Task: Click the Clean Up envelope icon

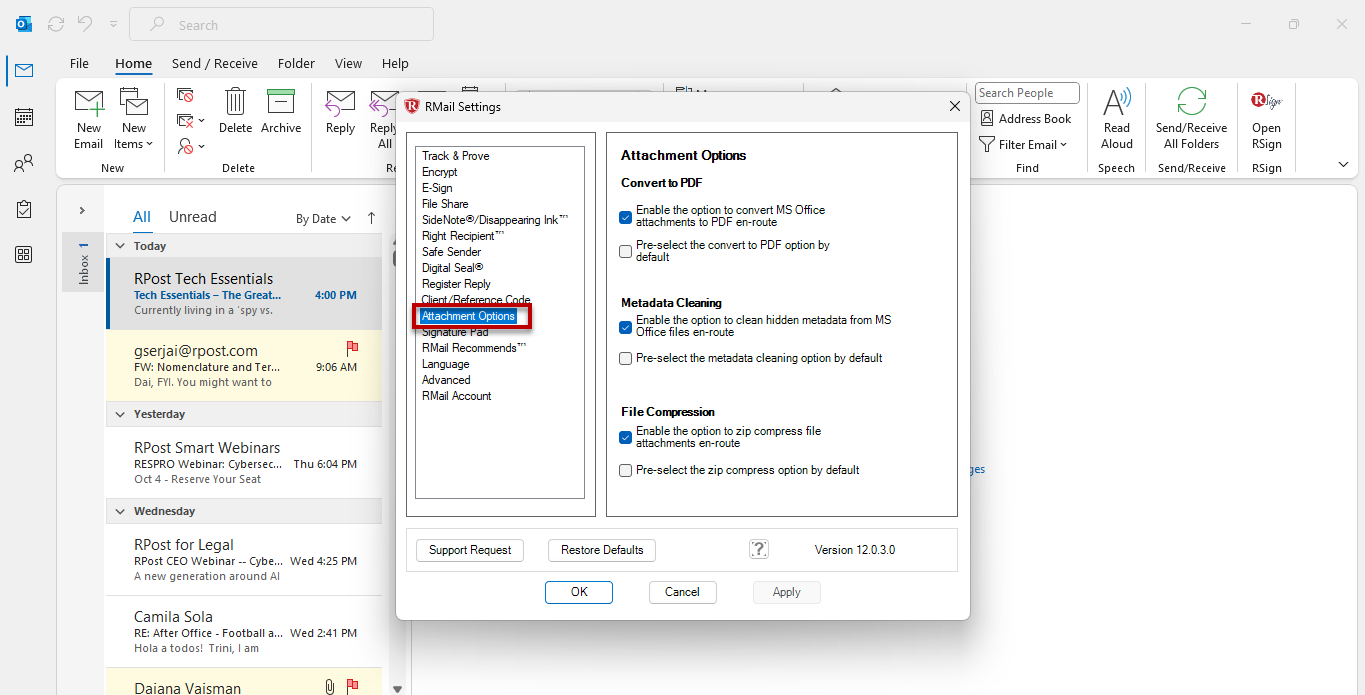Action: [185, 121]
